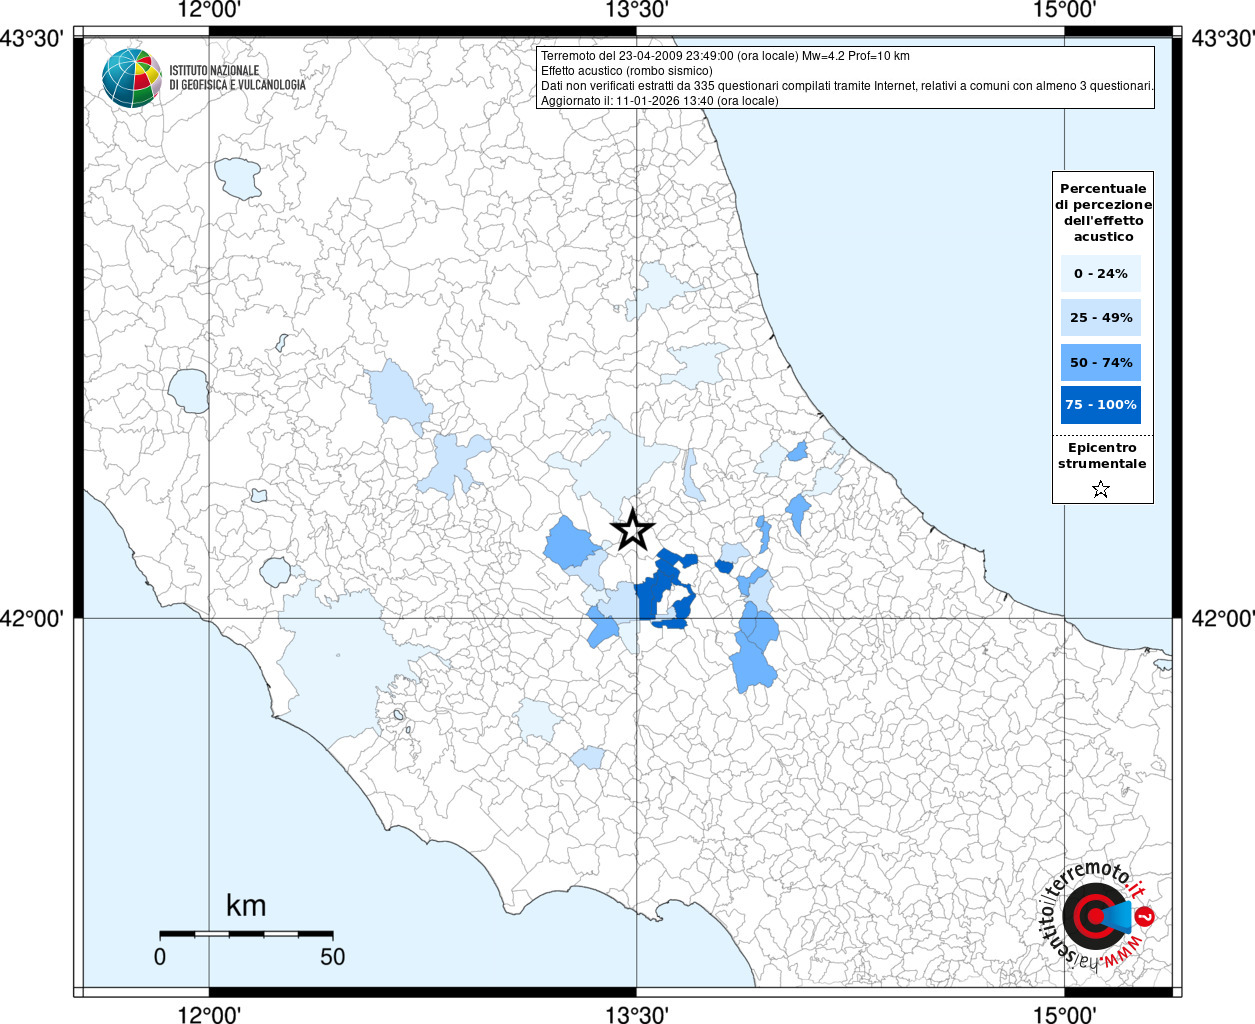1255x1024 pixels.
Task: Click the right axis label 42°00'
Action: click(1222, 618)
